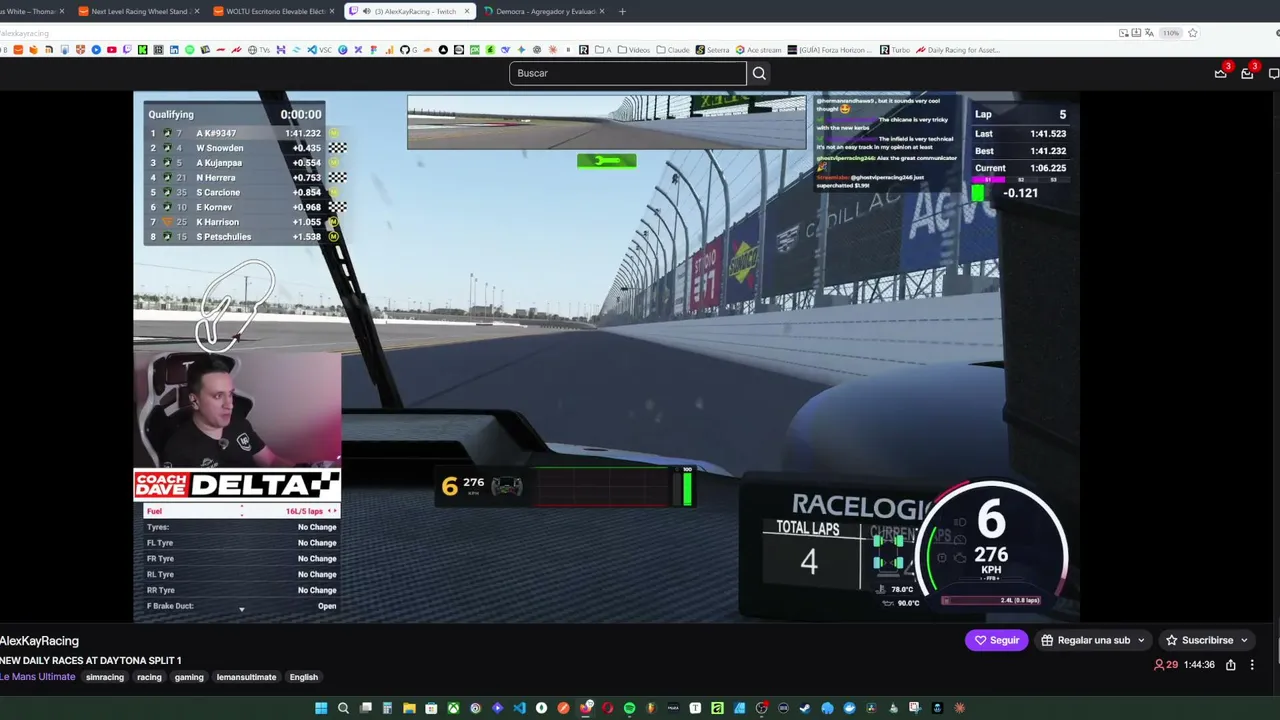Open the AlexKayRacing channel name link
Viewport: 1280px width, 720px height.
coord(39,641)
